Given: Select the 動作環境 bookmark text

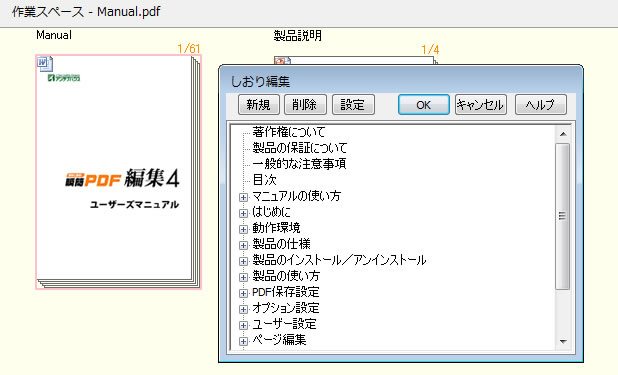Looking at the screenshot, I should coord(276,228).
